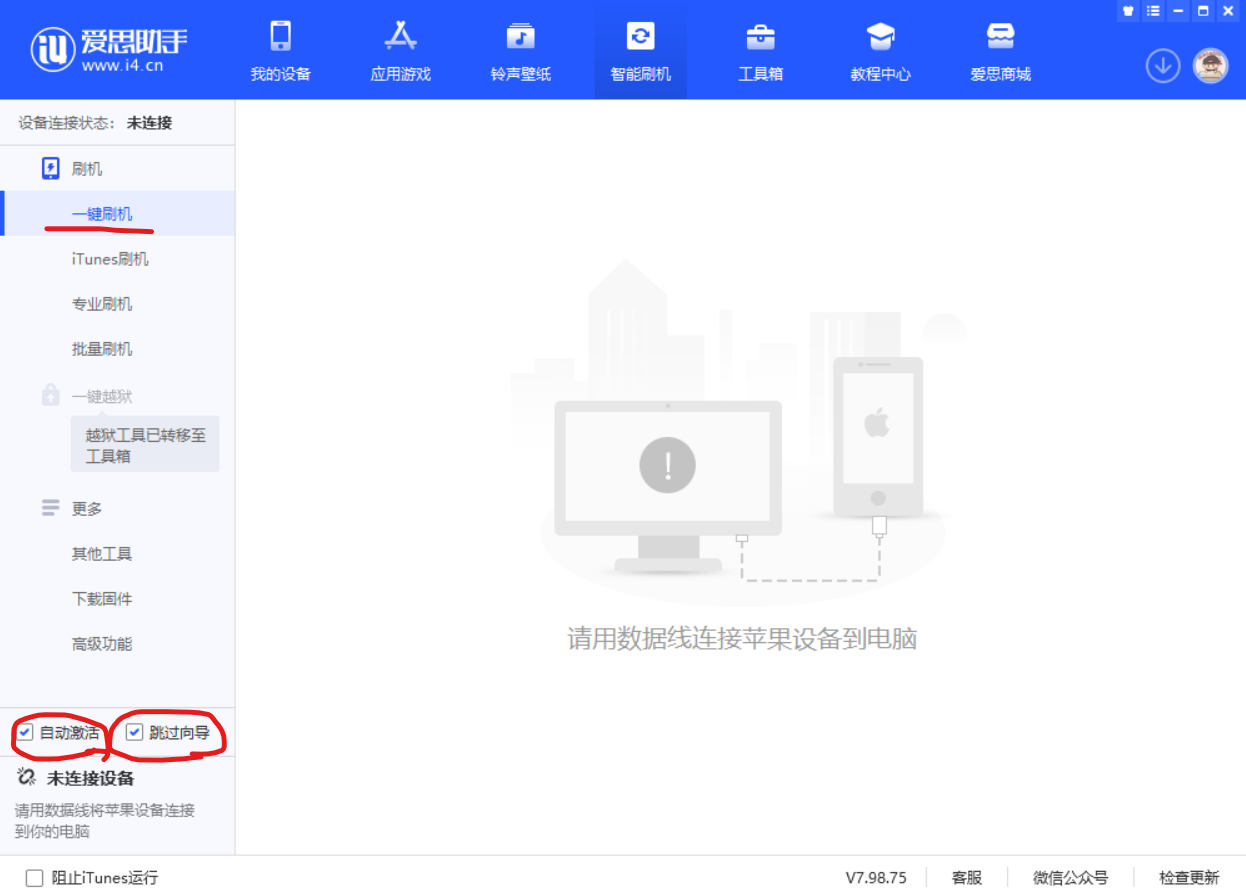Open the skin (shirt) theme icon
This screenshot has width=1246, height=893.
click(x=1129, y=11)
